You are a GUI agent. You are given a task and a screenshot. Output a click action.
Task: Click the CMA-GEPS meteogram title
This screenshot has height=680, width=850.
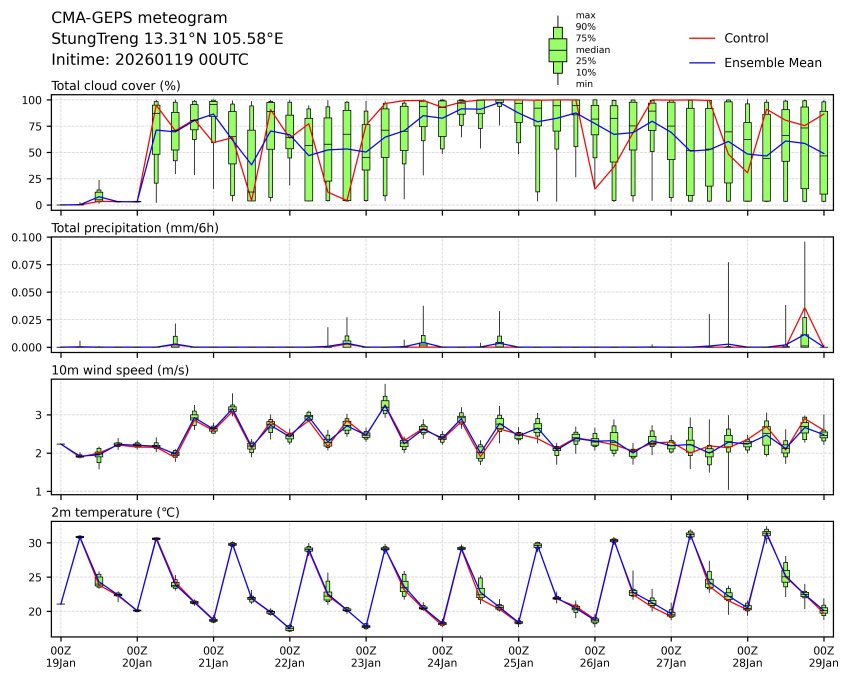139,18
